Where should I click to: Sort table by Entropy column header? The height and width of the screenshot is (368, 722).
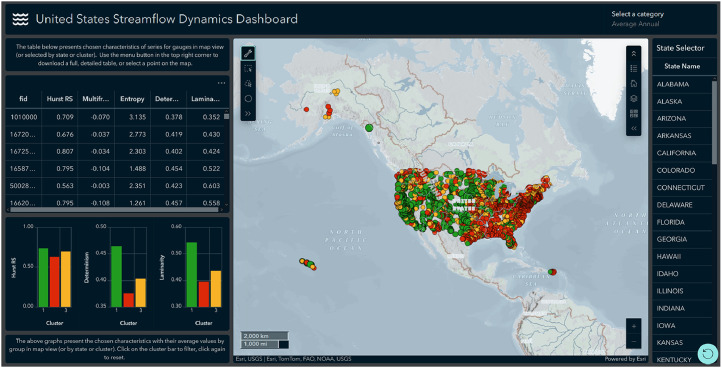click(132, 99)
